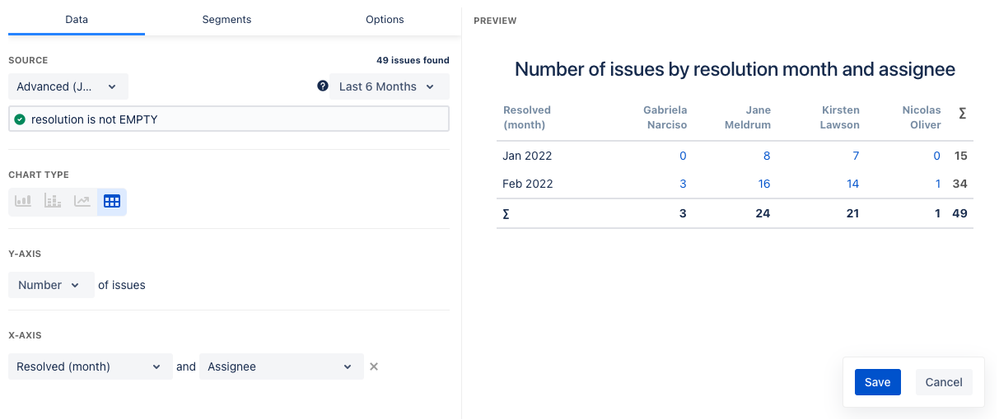Viewport: 999px width, 420px height.
Task: Open Feb 2022 Nicolas Oliver value 1
Action: 937,184
